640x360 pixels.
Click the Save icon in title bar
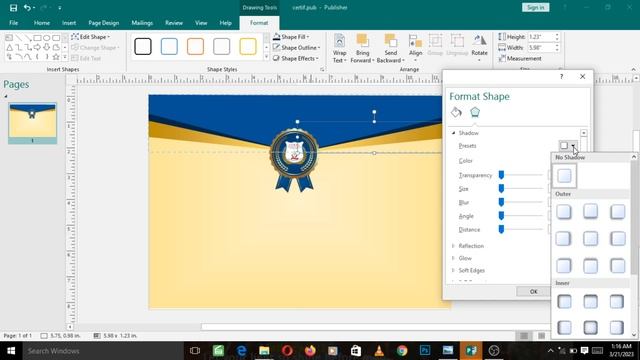(x=13, y=8)
